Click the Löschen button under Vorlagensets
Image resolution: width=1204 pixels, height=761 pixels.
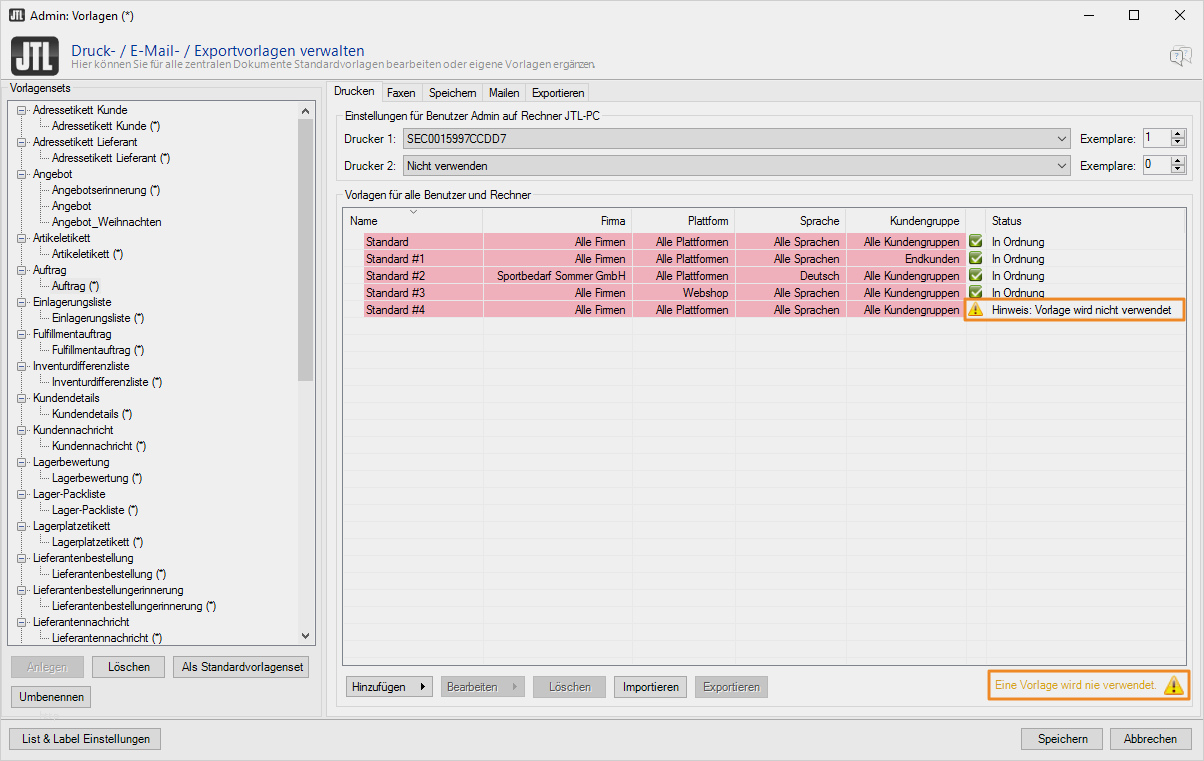[128, 667]
